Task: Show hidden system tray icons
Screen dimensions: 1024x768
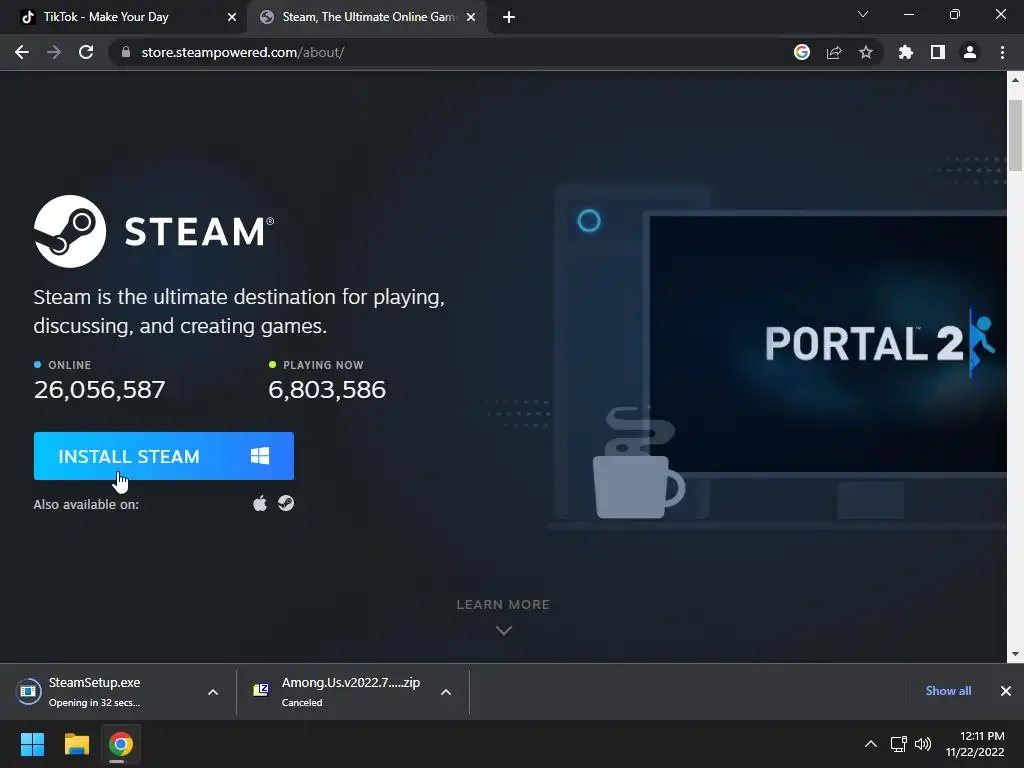Action: click(871, 744)
